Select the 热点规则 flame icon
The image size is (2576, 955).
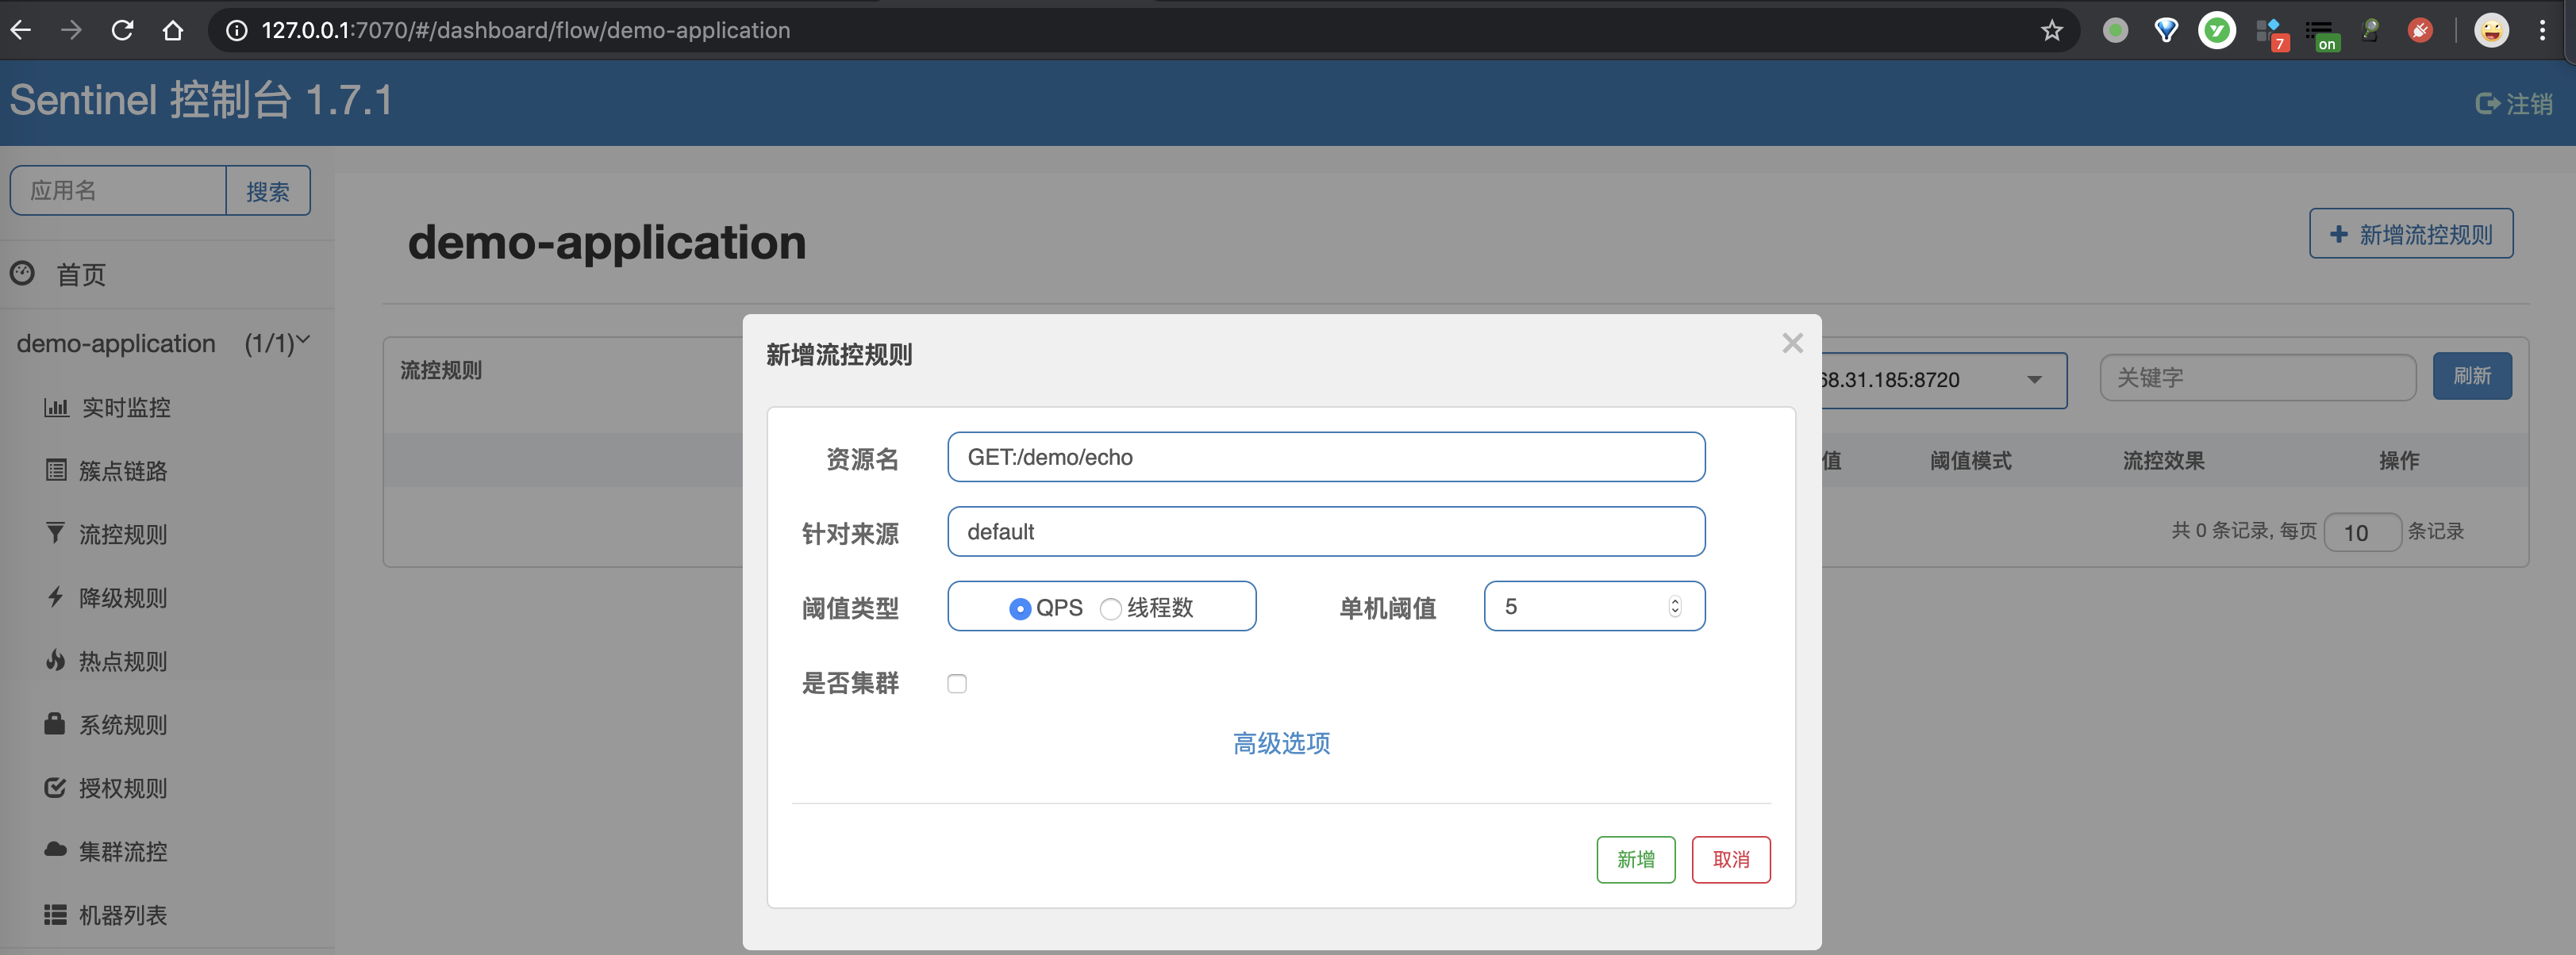pyautogui.click(x=56, y=660)
